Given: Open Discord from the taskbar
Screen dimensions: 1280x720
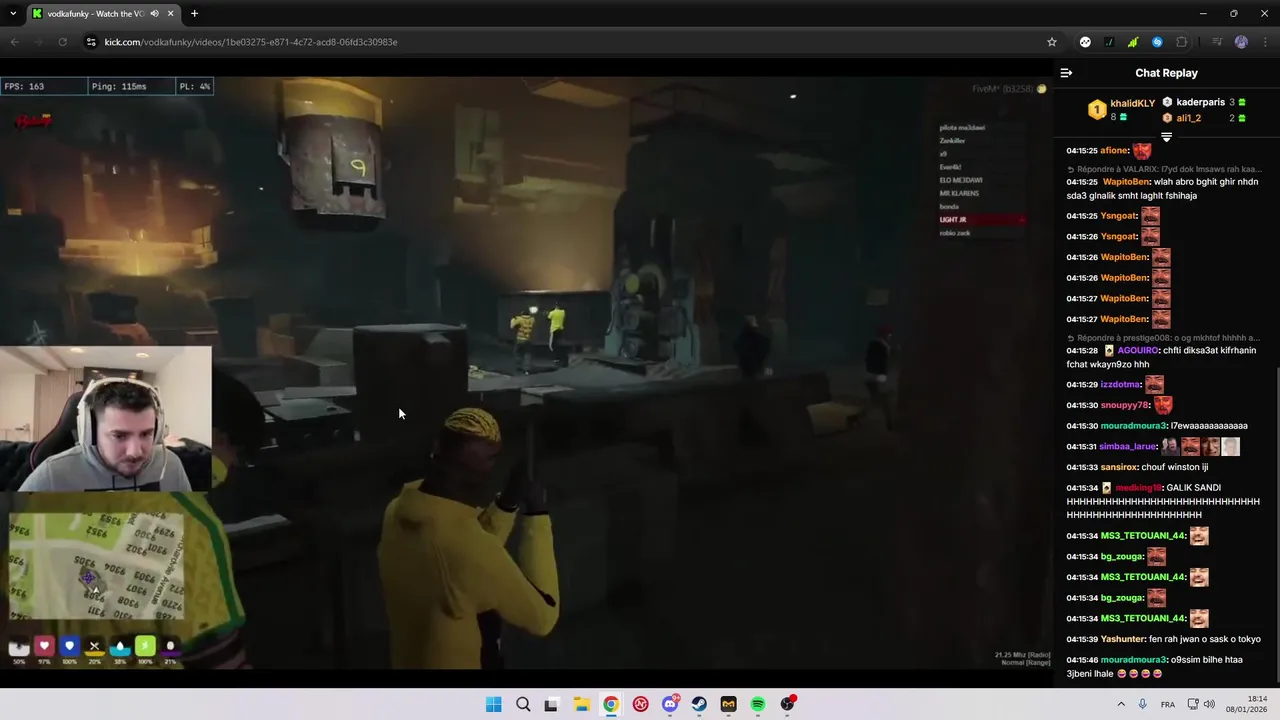Looking at the screenshot, I should point(670,704).
